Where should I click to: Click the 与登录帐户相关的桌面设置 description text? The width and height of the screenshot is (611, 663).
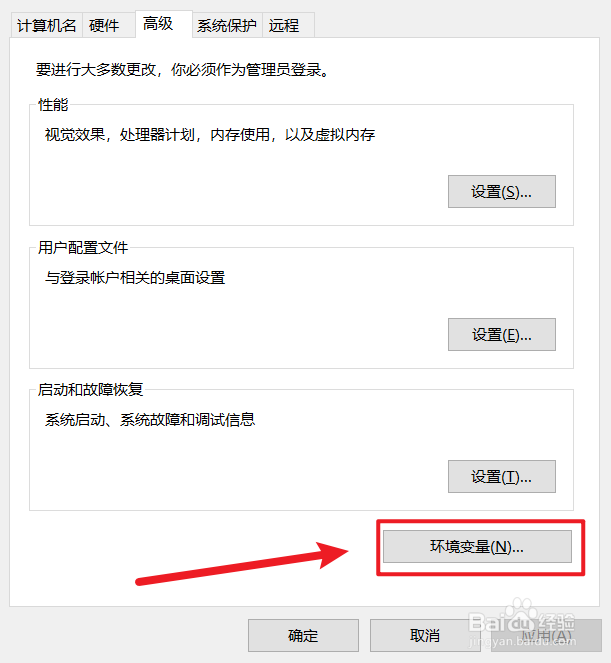pyautogui.click(x=135, y=278)
